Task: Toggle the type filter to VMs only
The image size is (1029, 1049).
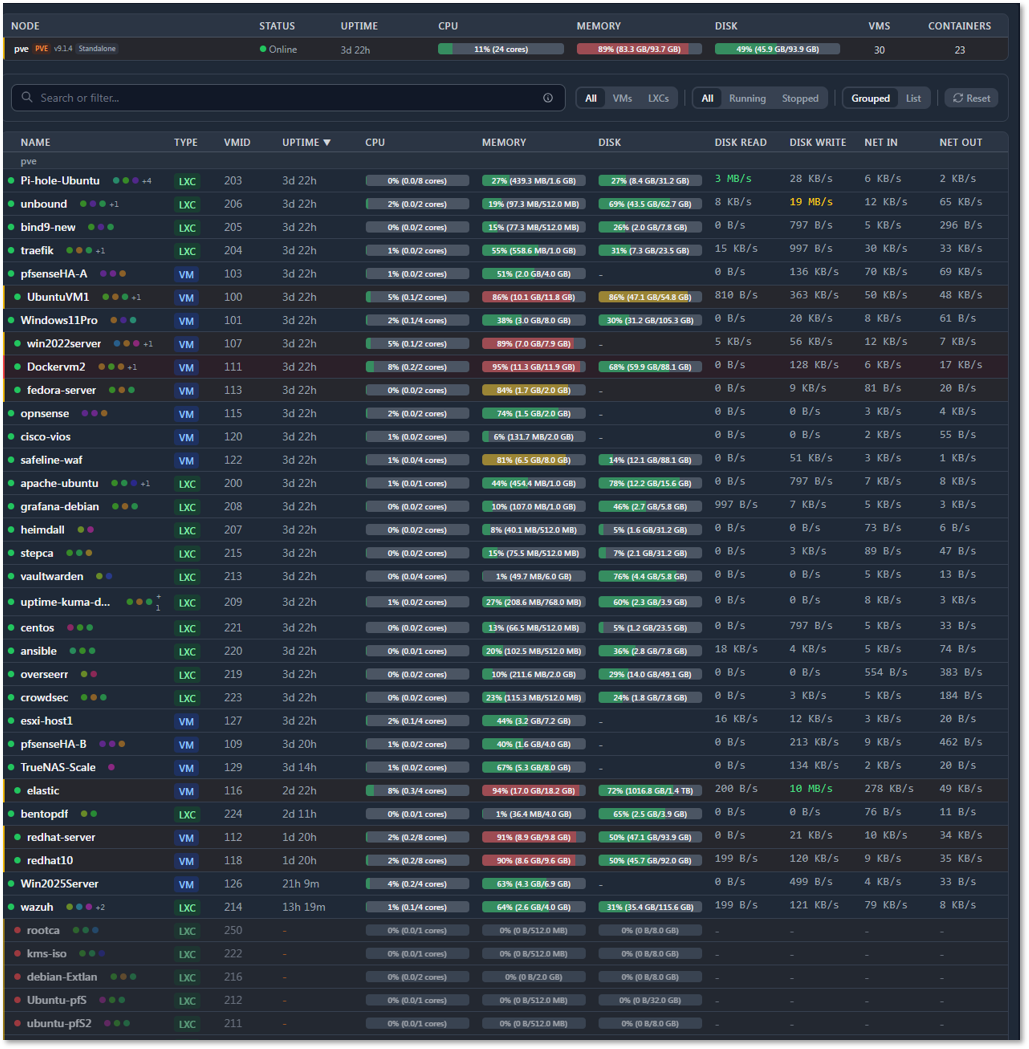Action: click(622, 97)
